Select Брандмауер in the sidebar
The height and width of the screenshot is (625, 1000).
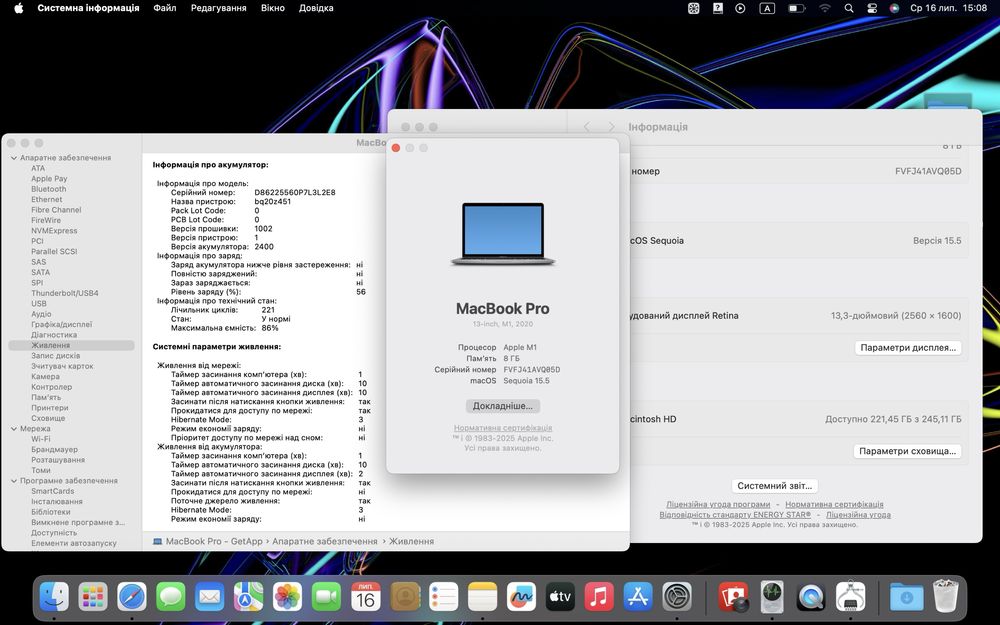point(54,450)
